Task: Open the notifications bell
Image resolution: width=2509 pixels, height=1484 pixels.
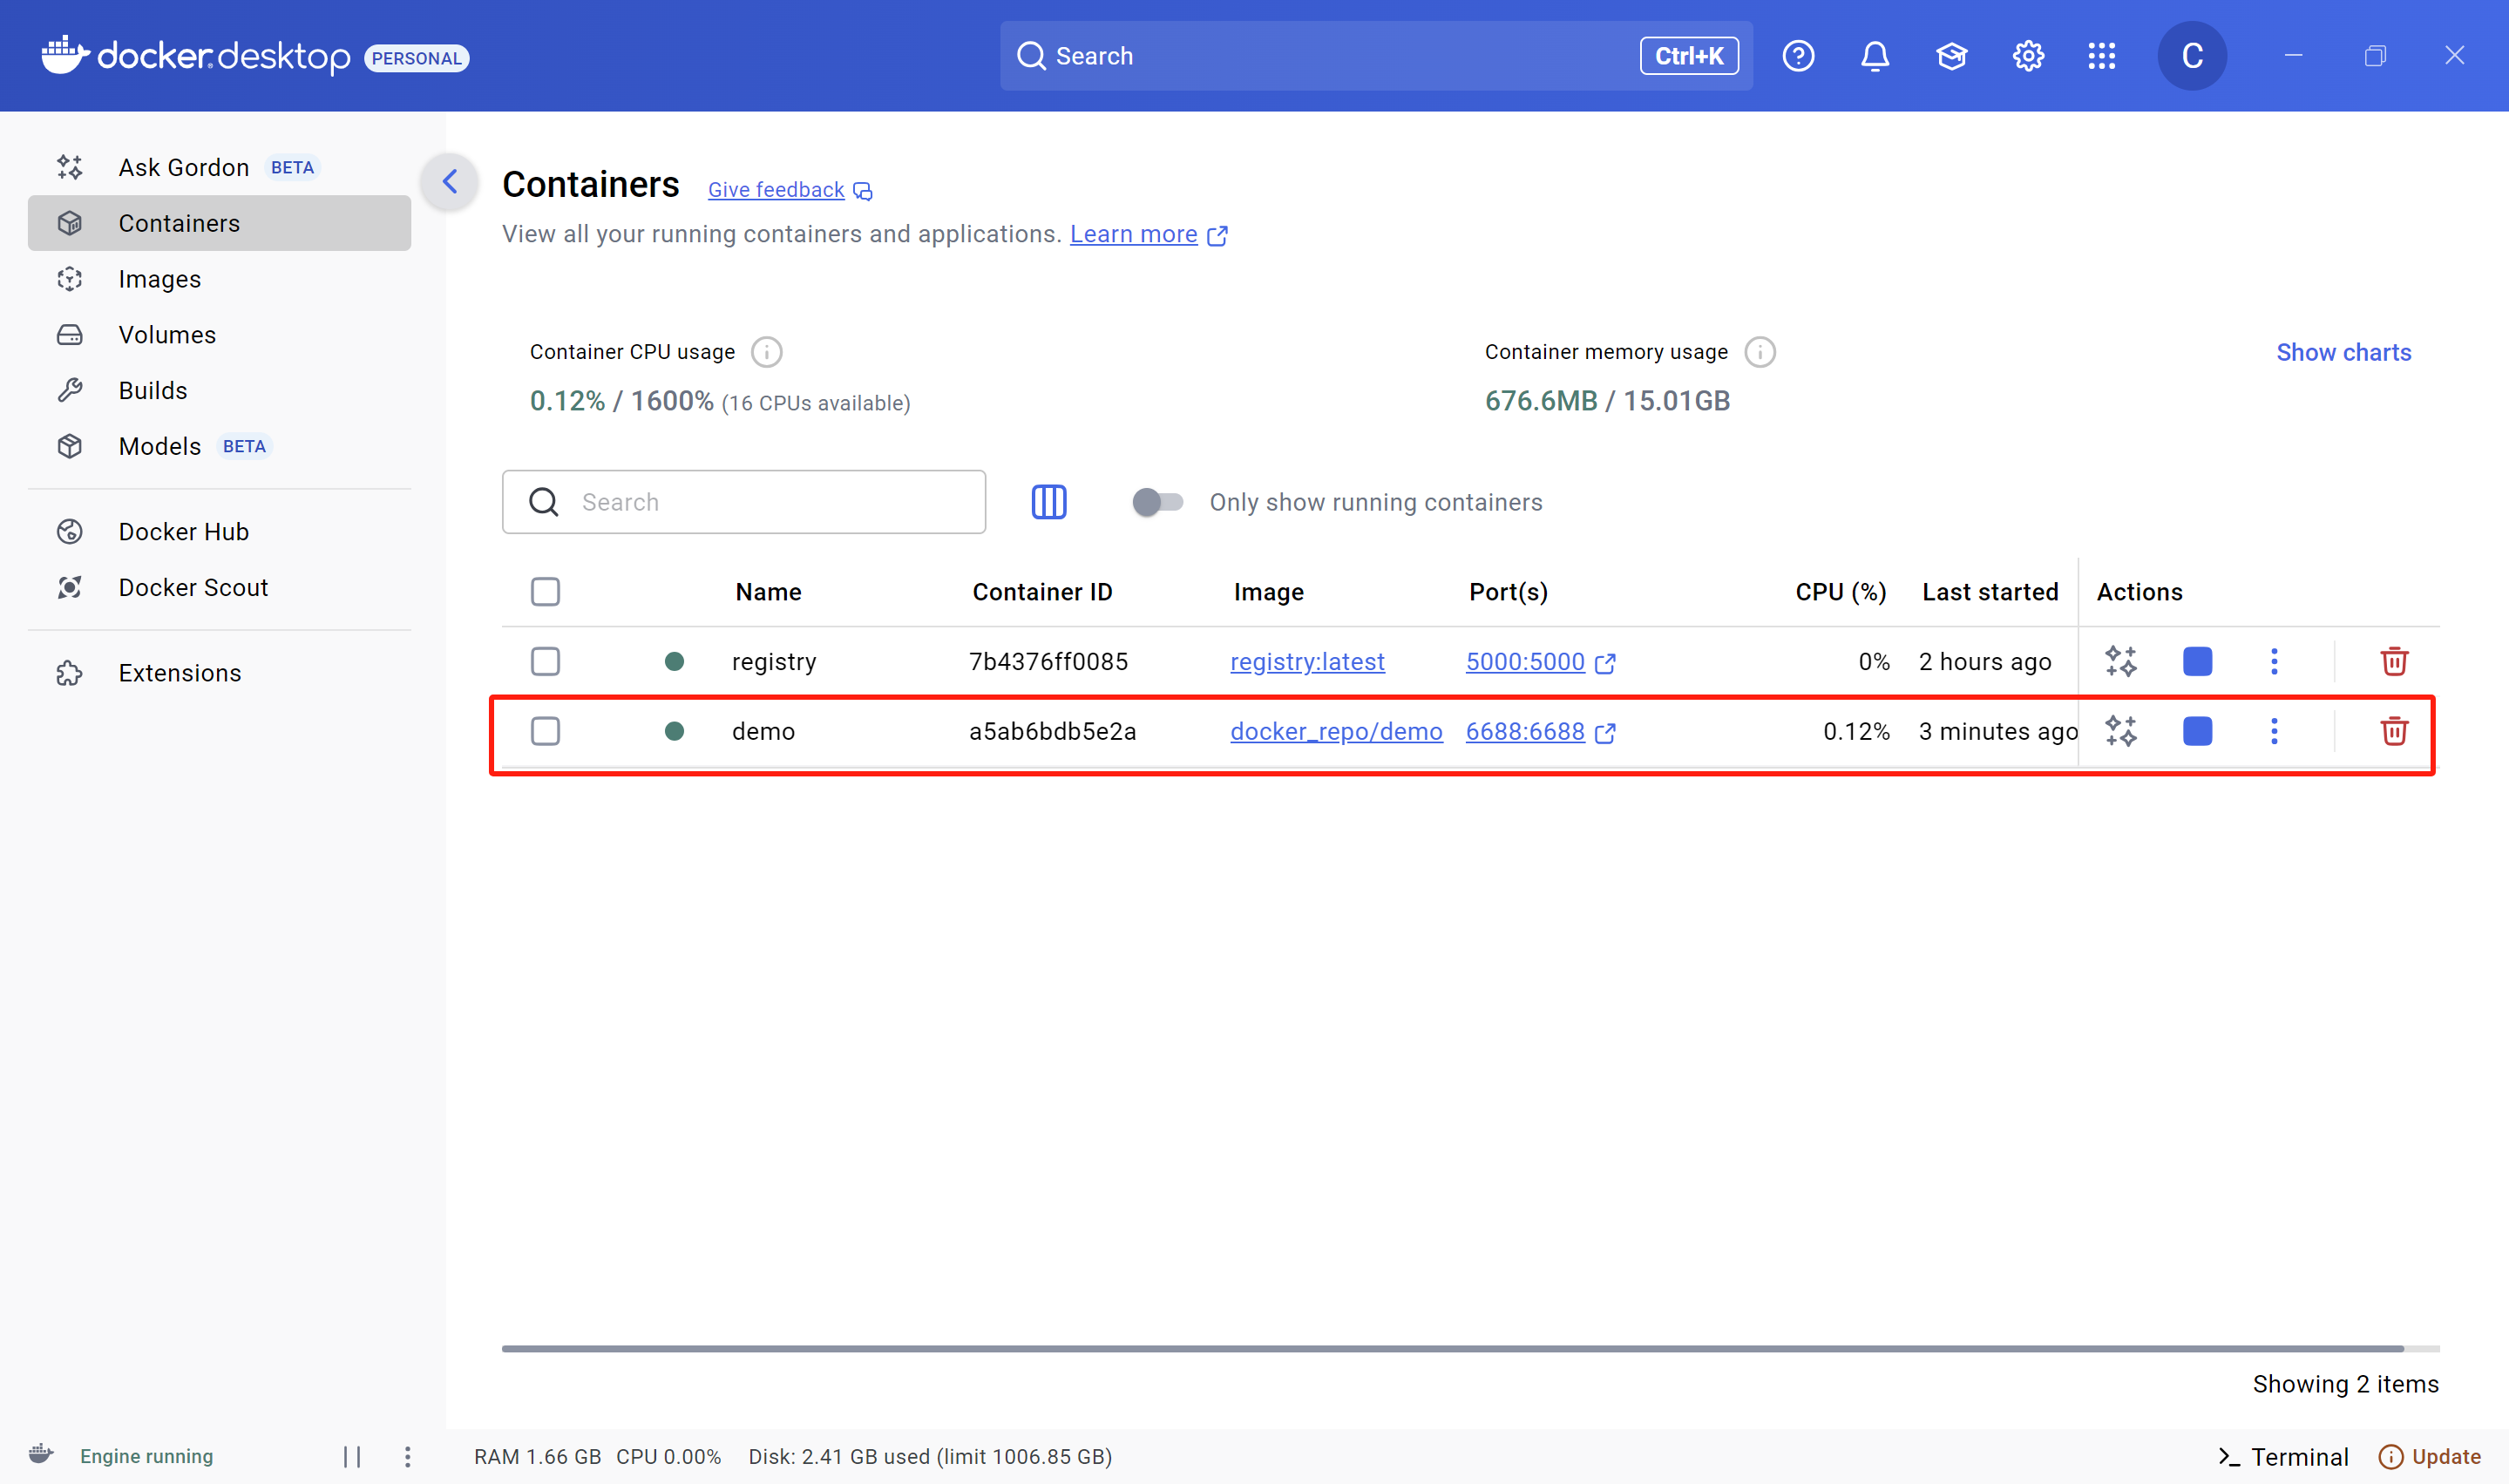Action: [1874, 56]
